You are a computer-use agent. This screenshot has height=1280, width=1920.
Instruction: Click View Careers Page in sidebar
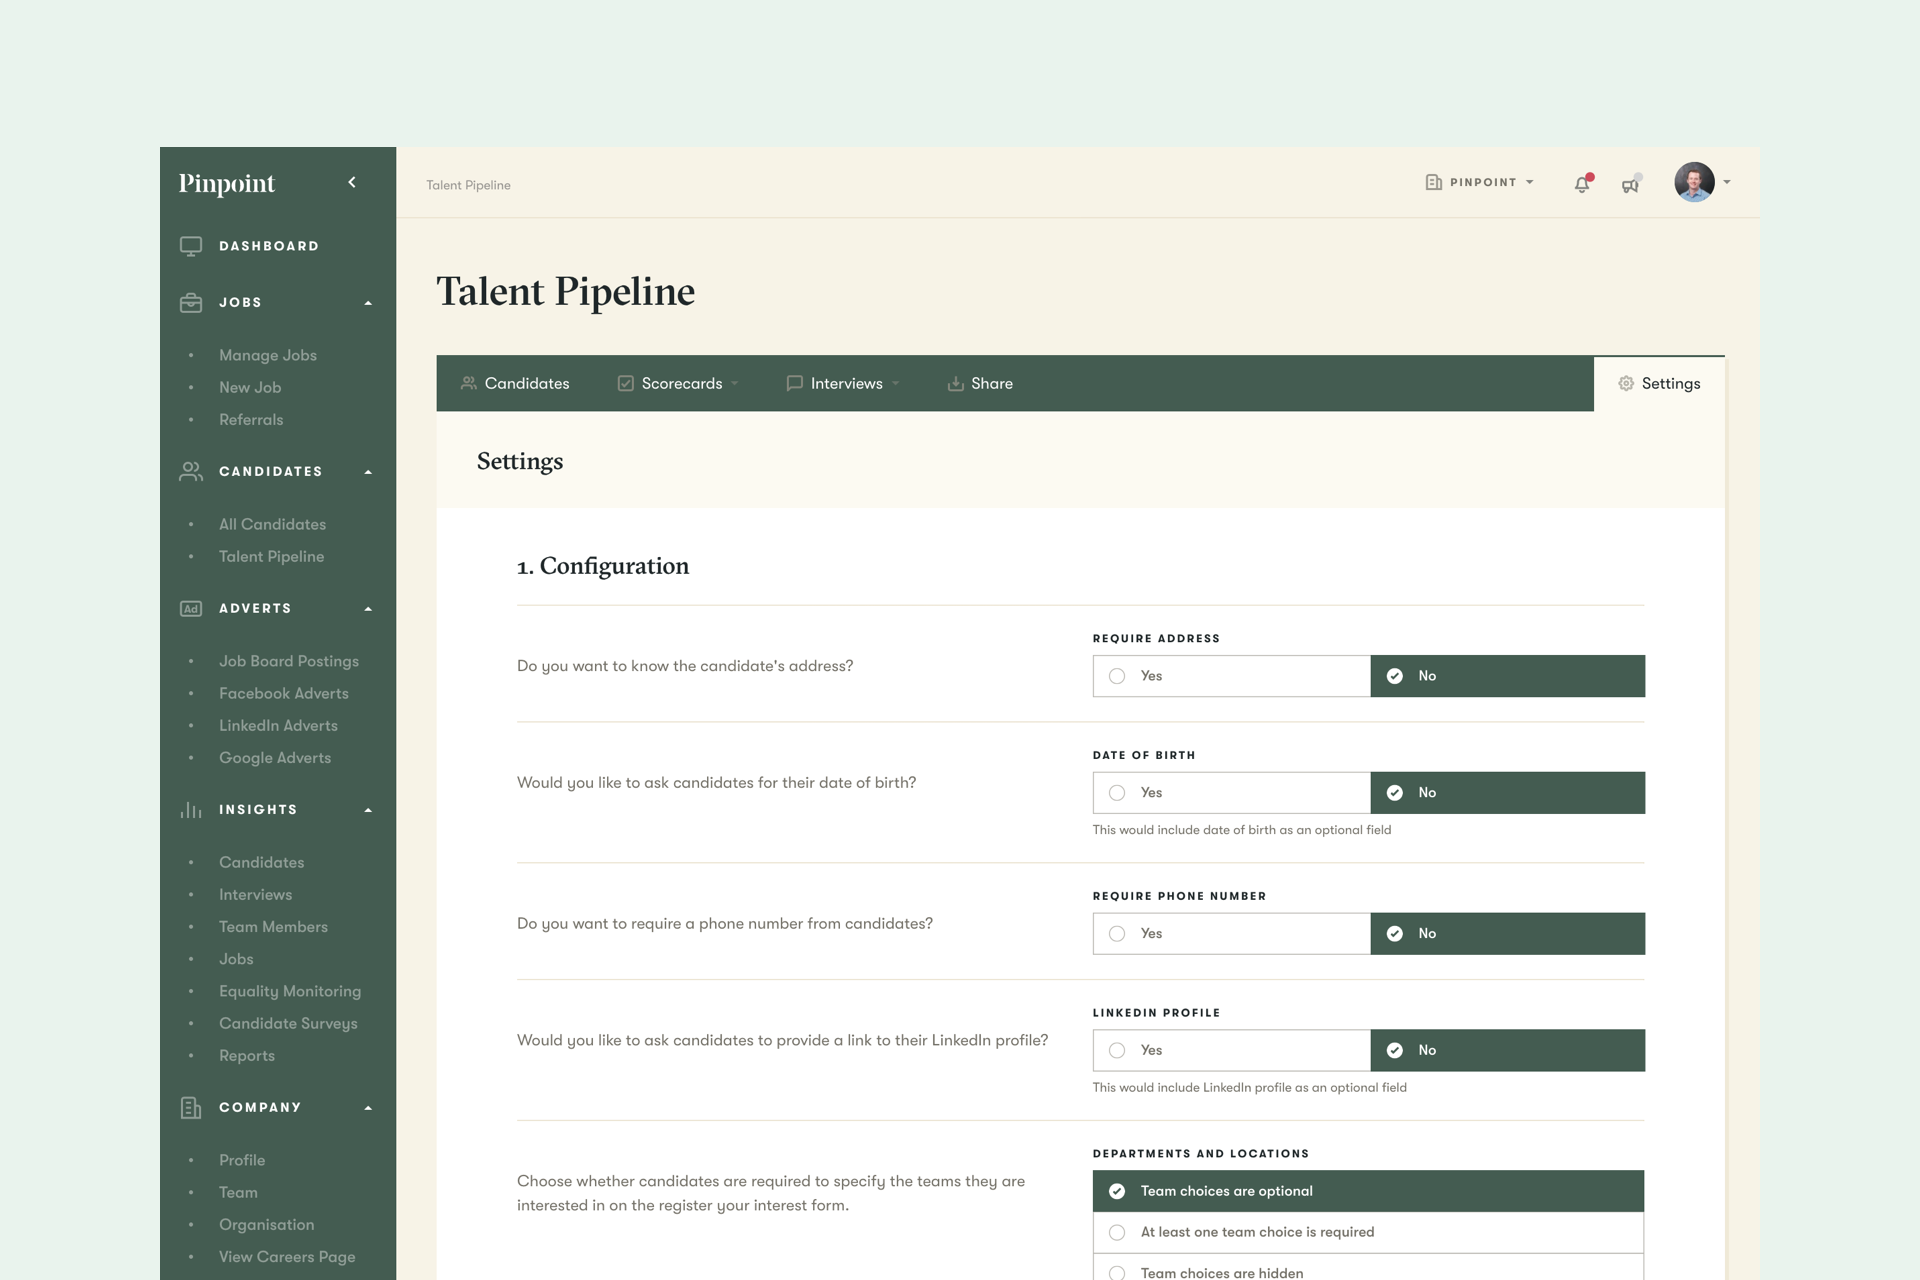(287, 1257)
